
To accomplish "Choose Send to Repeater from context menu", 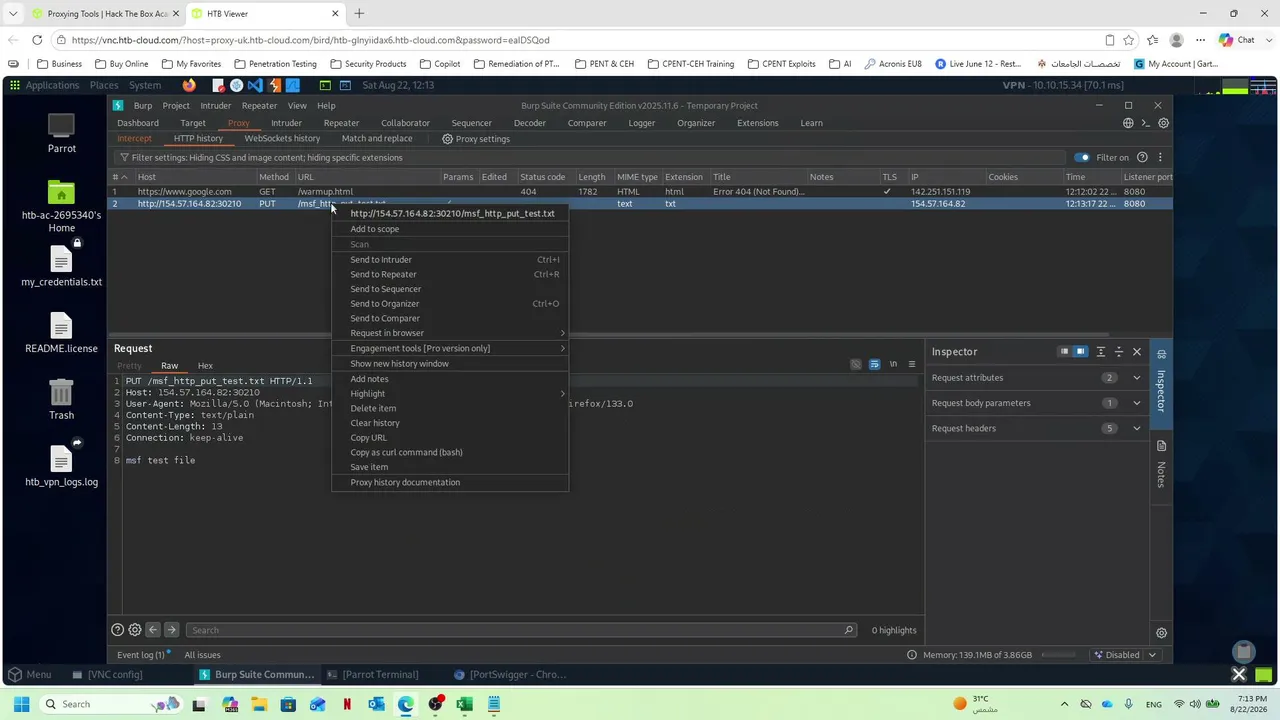I will point(450,274).
